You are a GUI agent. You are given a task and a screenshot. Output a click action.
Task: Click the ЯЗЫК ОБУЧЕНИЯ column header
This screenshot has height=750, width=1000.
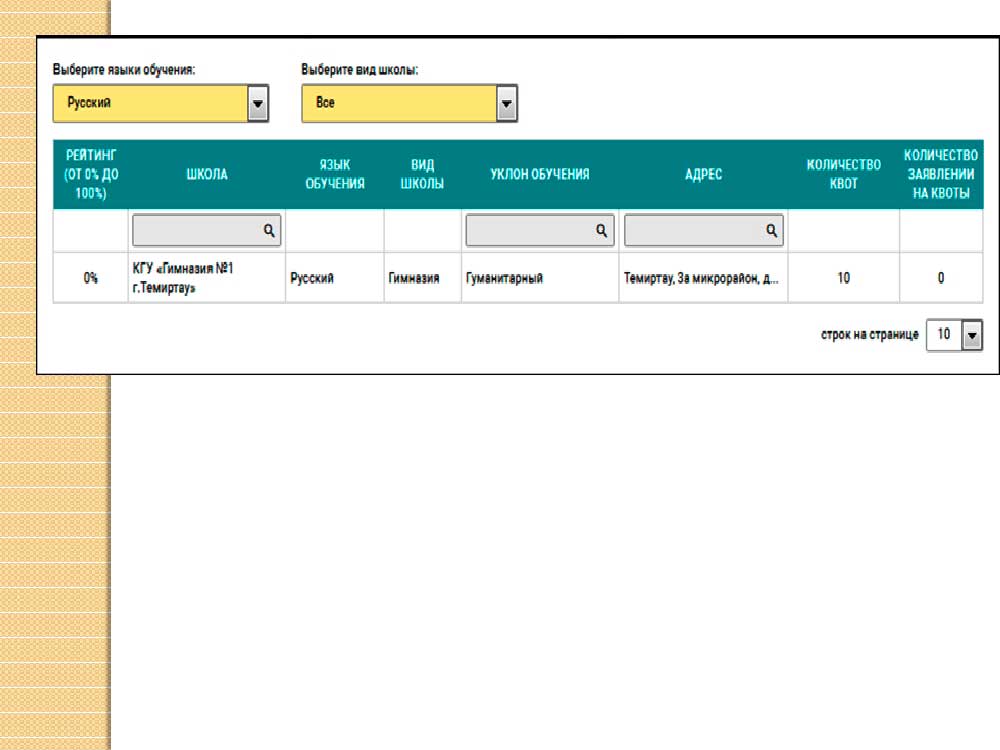[x=335, y=174]
